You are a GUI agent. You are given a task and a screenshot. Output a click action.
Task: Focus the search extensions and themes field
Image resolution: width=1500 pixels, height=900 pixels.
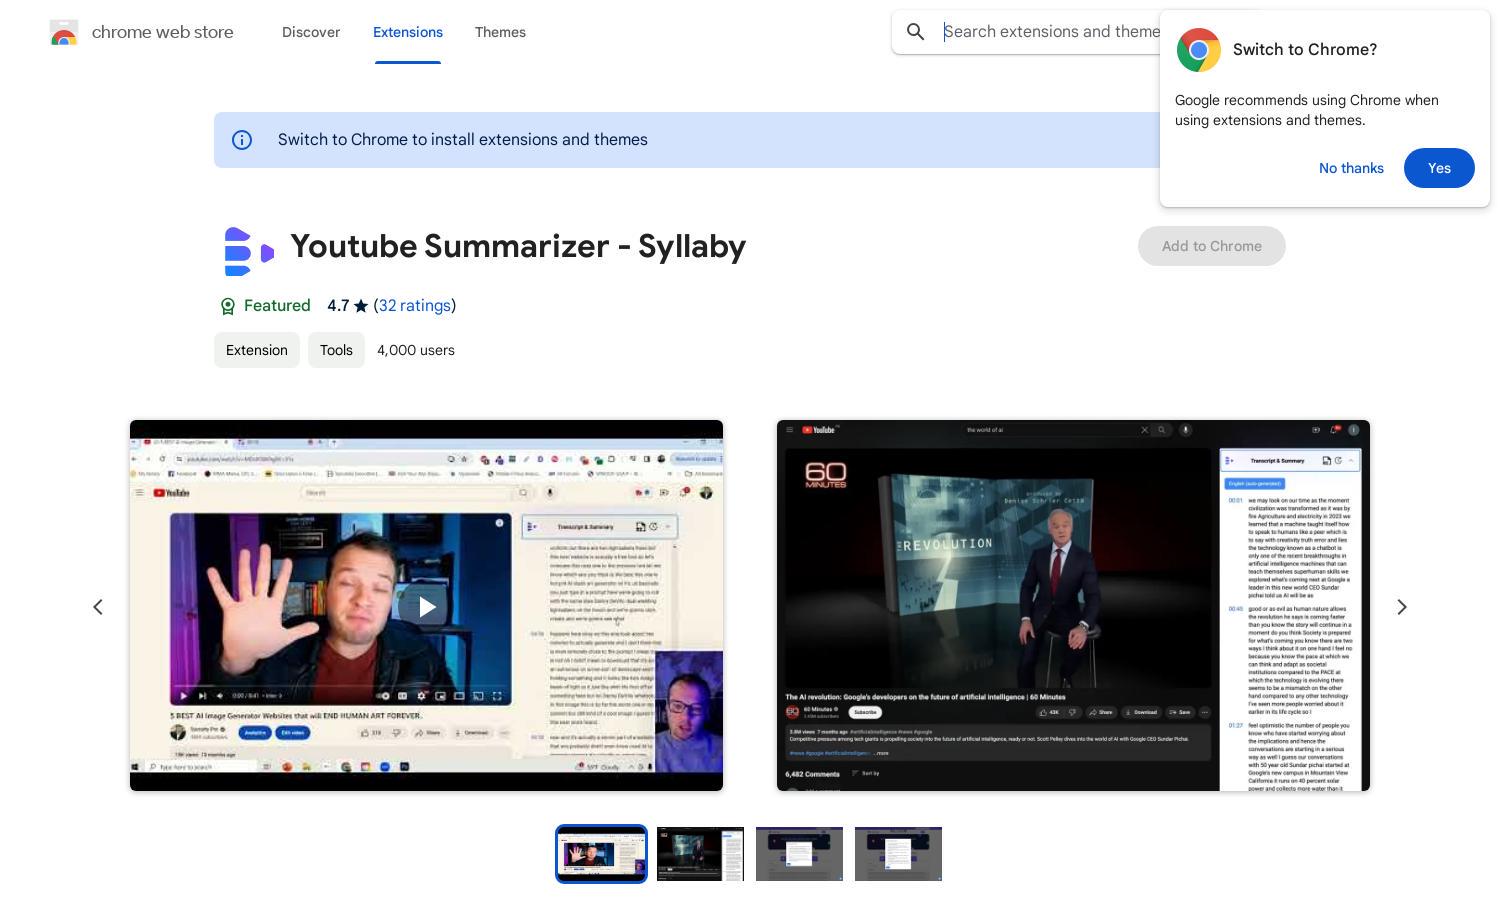pos(1050,32)
